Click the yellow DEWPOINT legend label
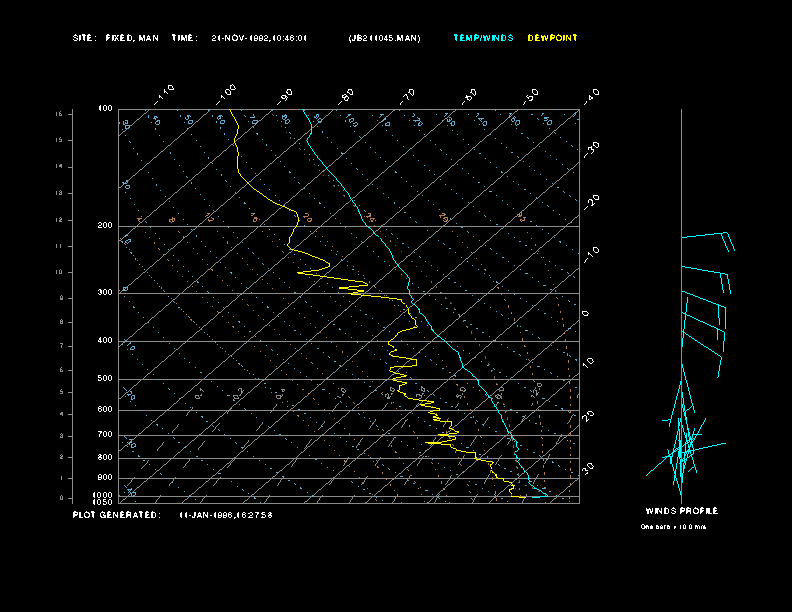The image size is (792, 612). coord(552,38)
